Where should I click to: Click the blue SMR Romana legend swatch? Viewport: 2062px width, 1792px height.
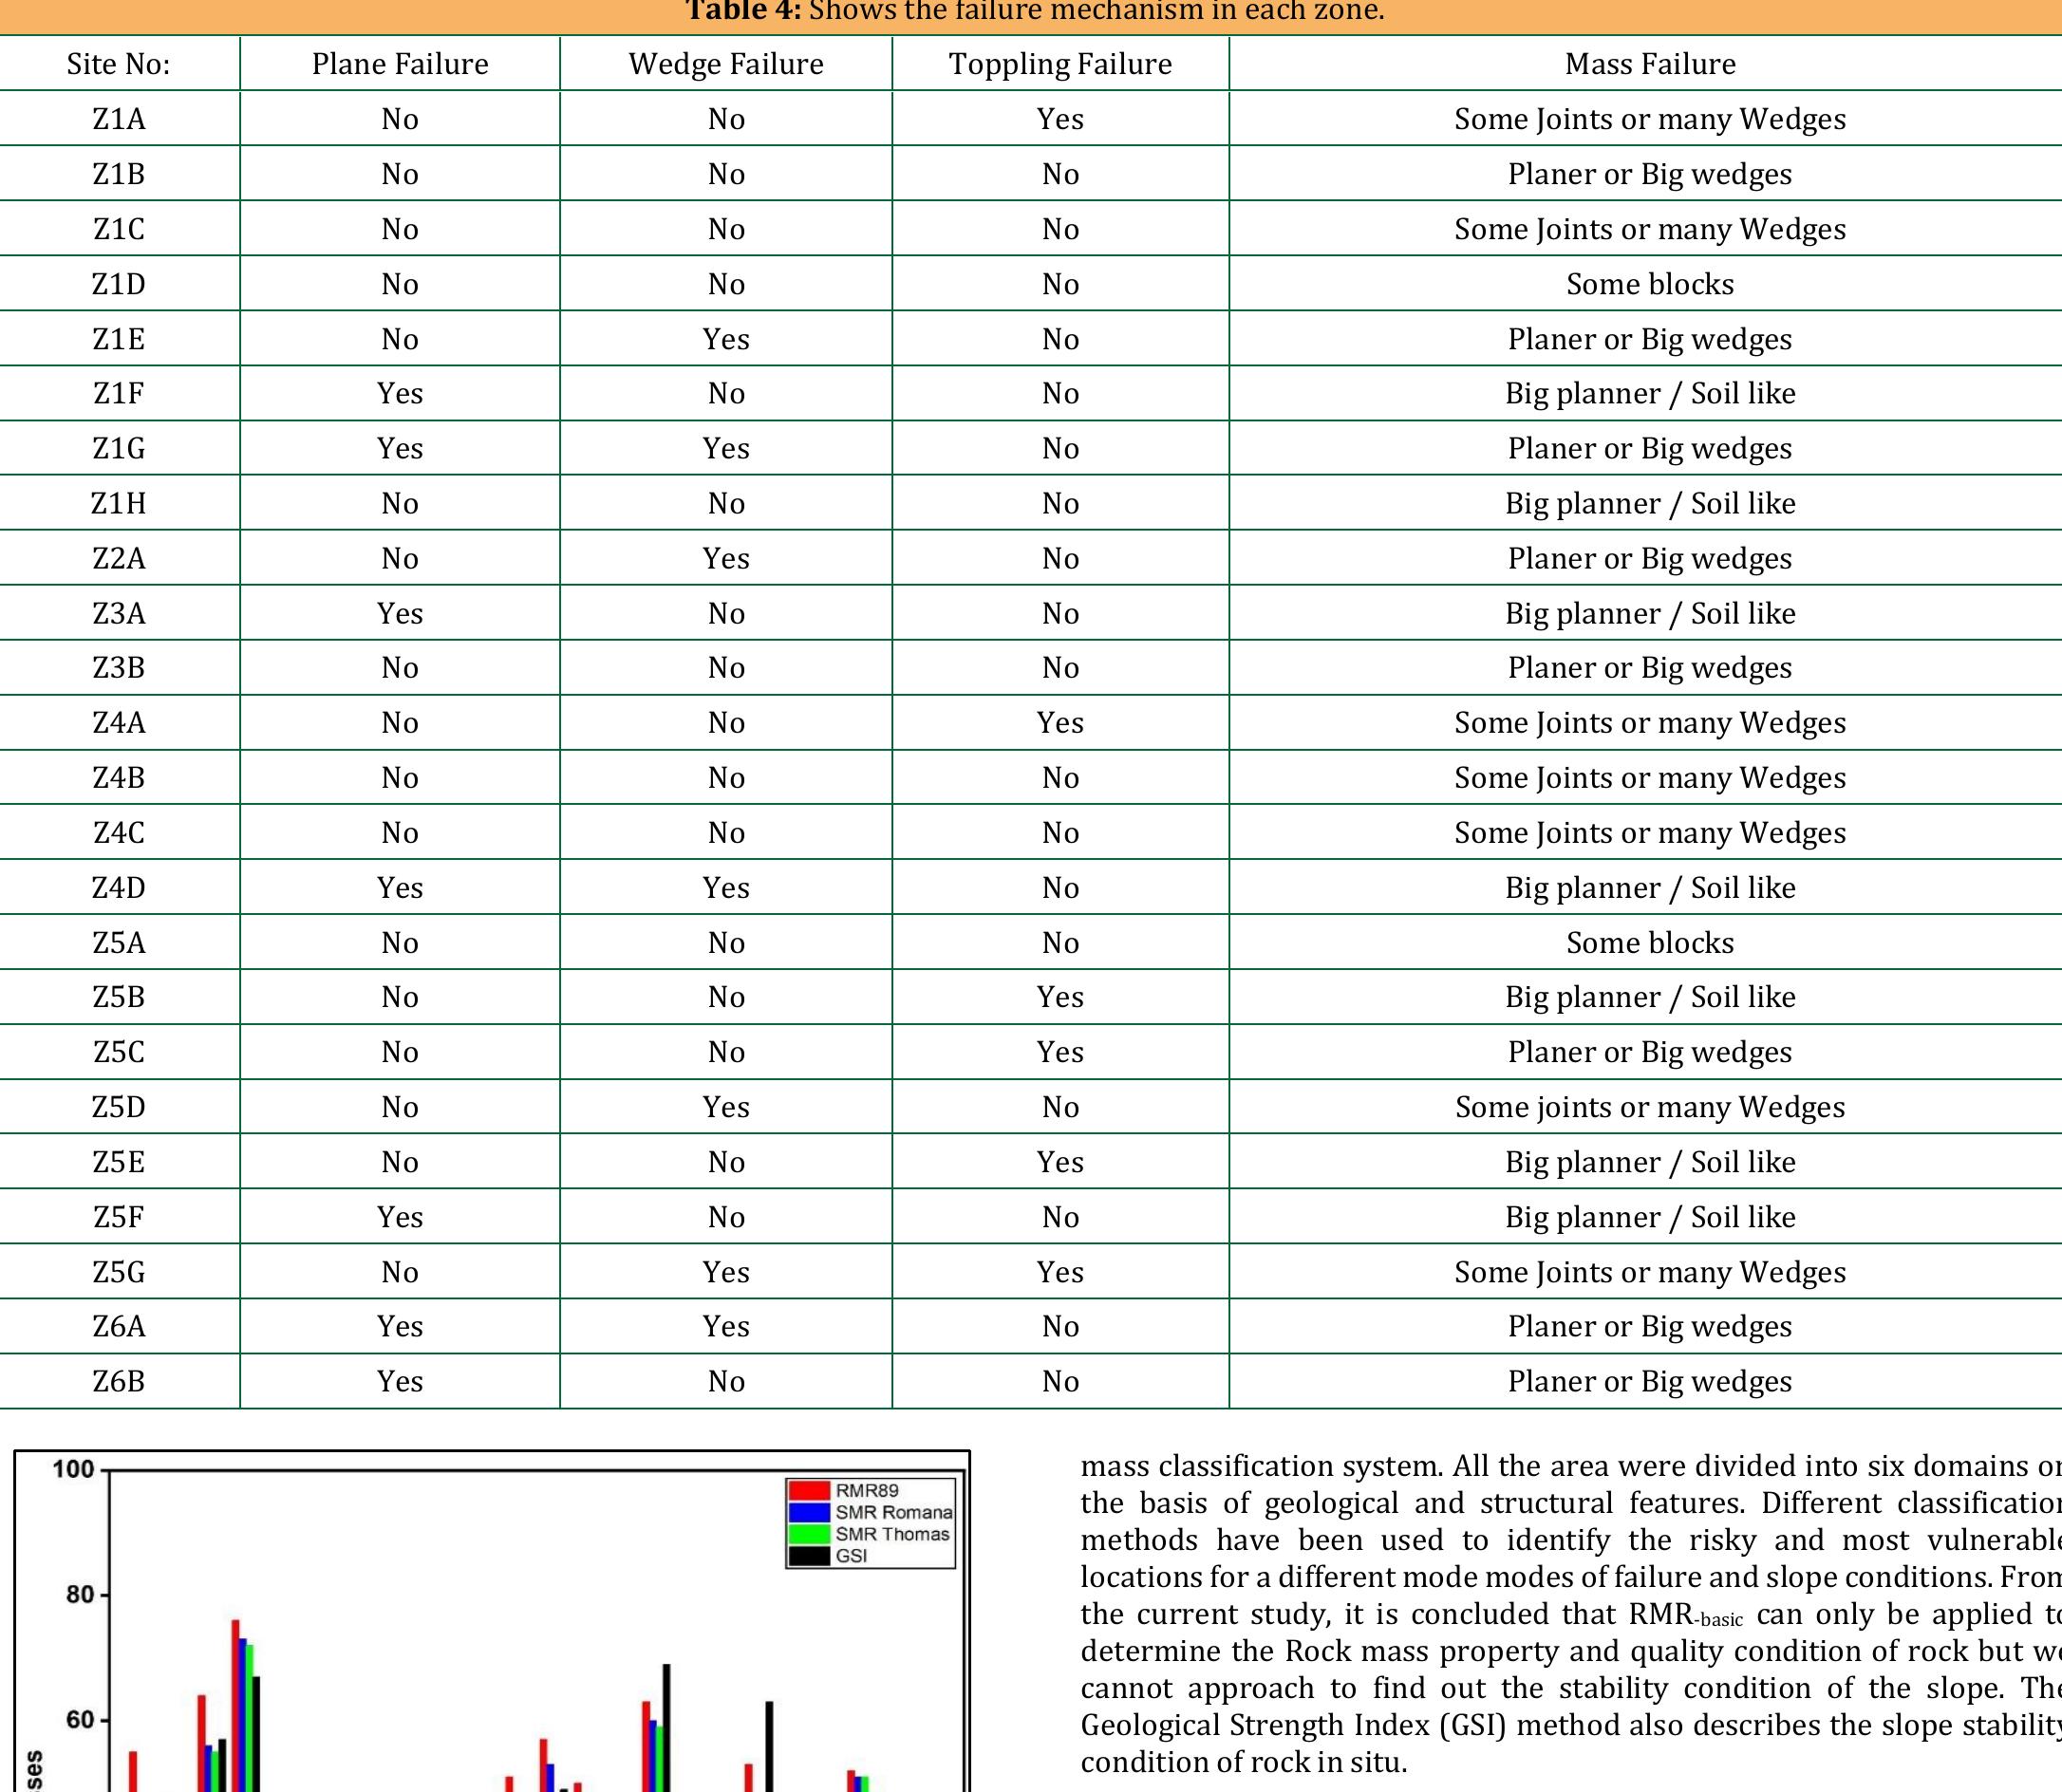[809, 1512]
